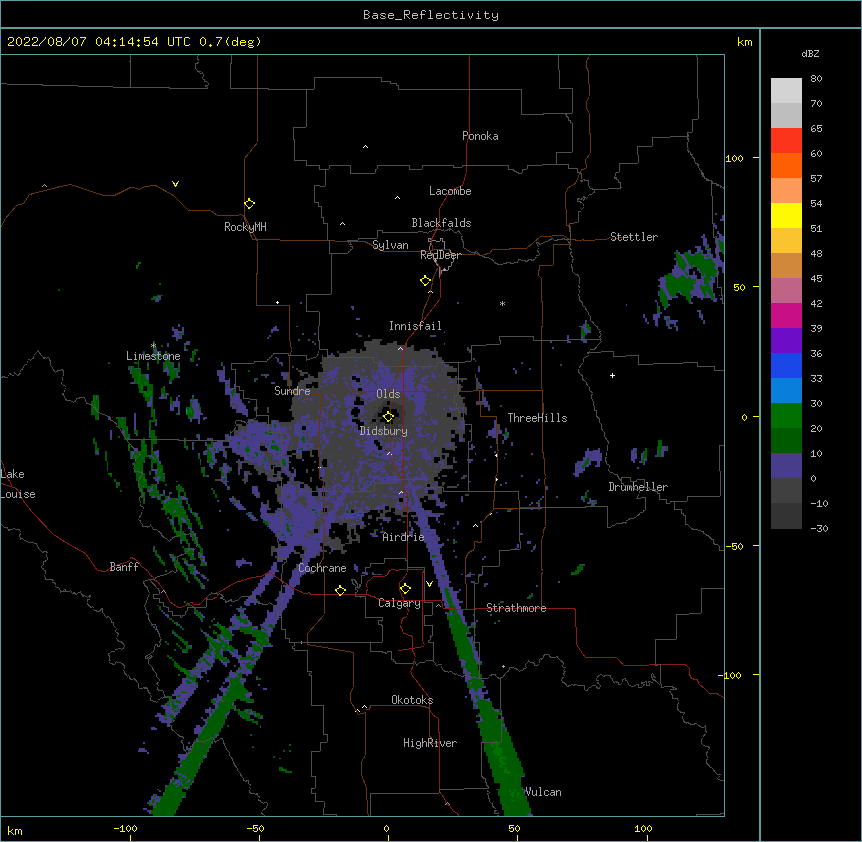Click the -30 value on dBZ legend

coord(819,528)
